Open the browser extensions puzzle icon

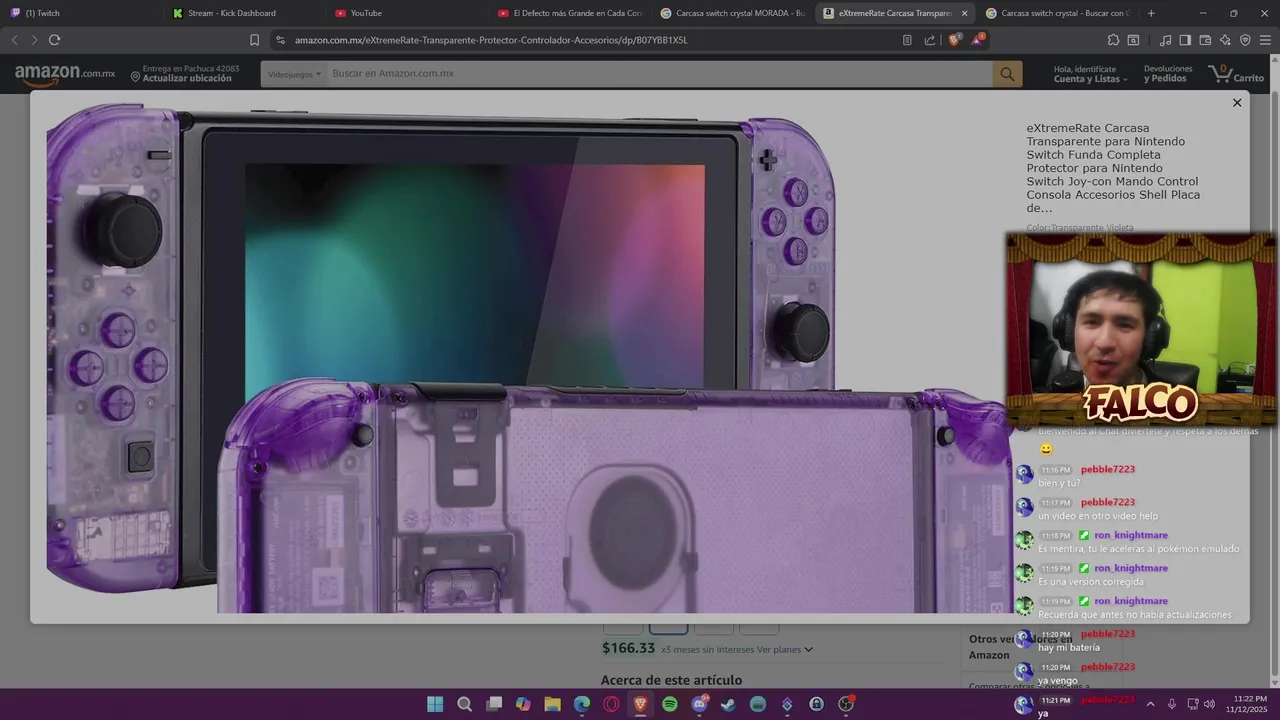(x=1113, y=40)
